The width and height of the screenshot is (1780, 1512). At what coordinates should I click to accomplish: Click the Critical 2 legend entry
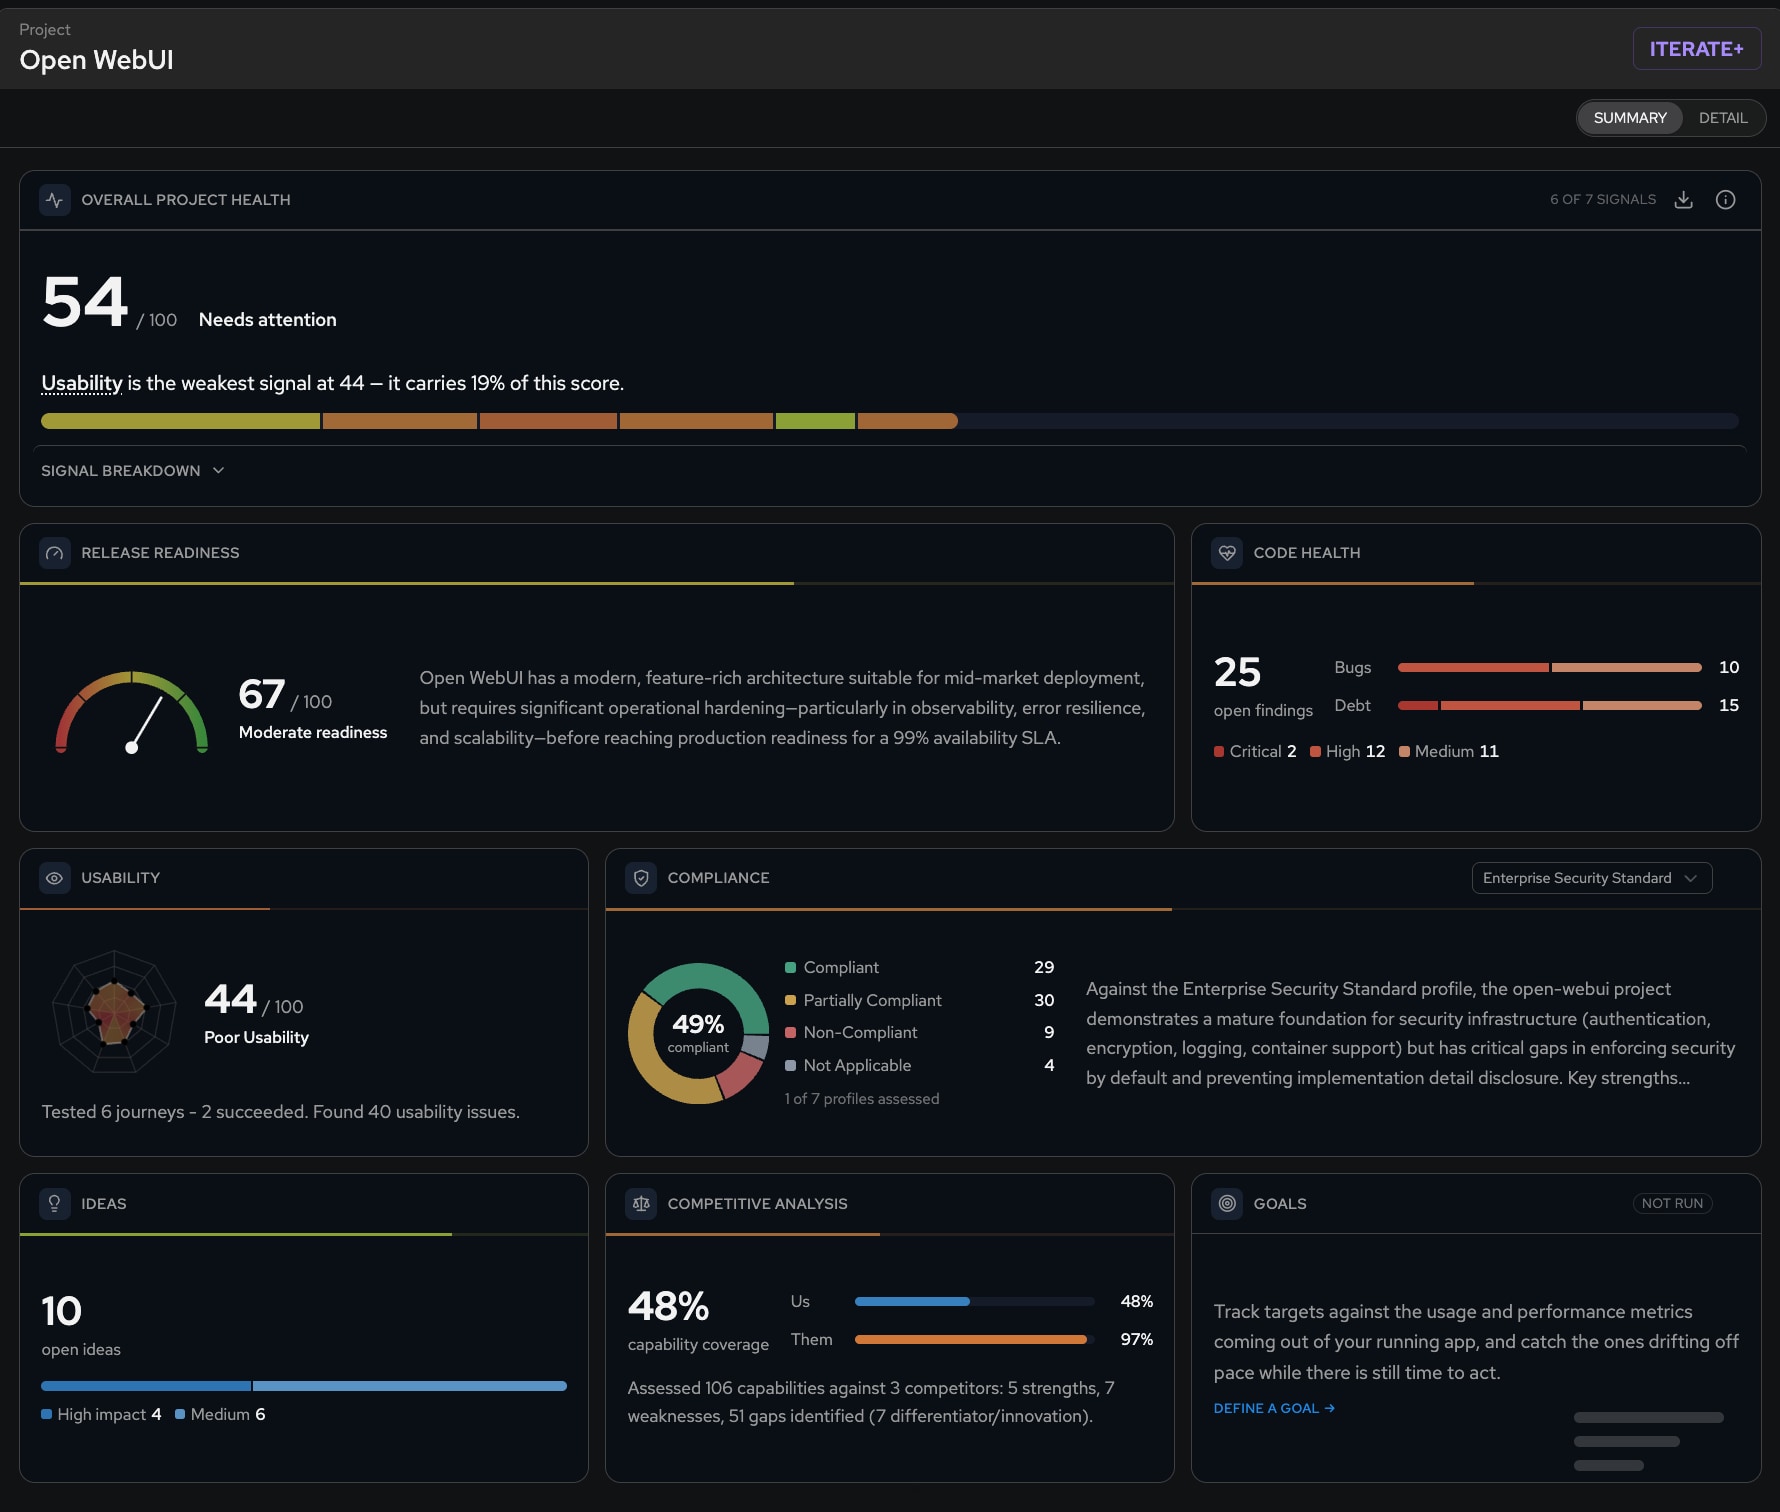tap(1255, 751)
